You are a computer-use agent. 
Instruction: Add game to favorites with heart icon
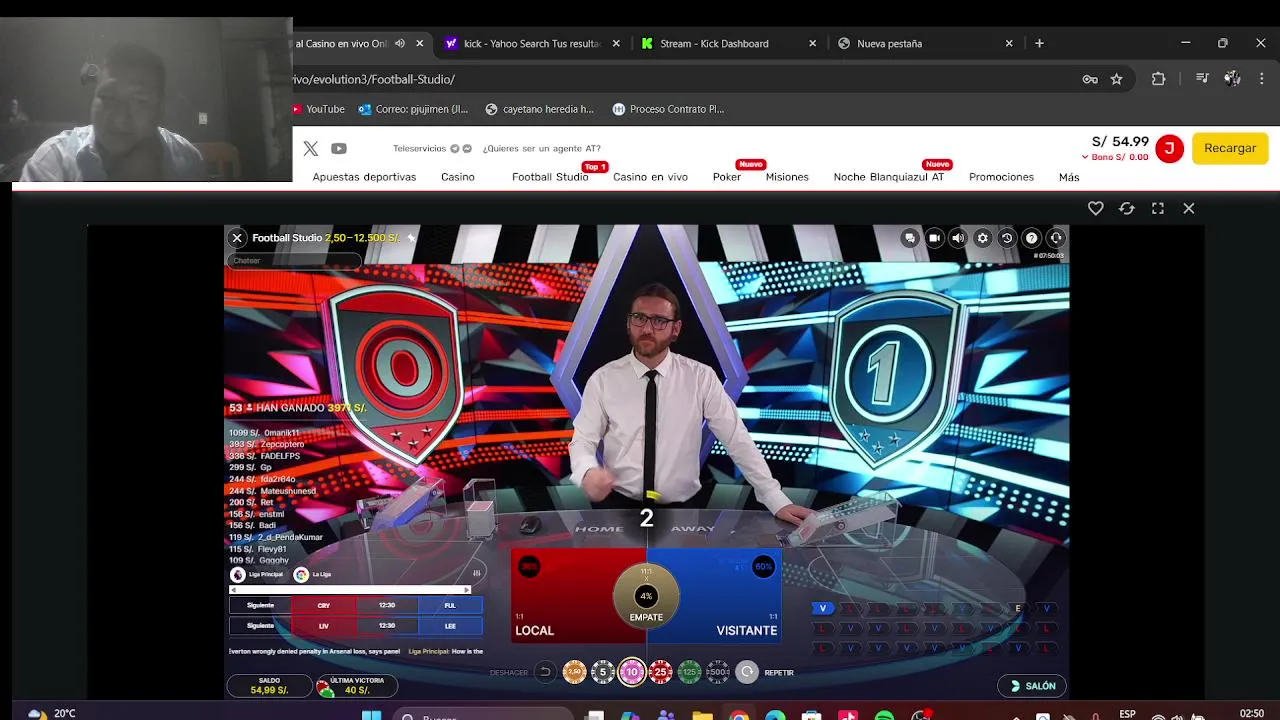1096,208
